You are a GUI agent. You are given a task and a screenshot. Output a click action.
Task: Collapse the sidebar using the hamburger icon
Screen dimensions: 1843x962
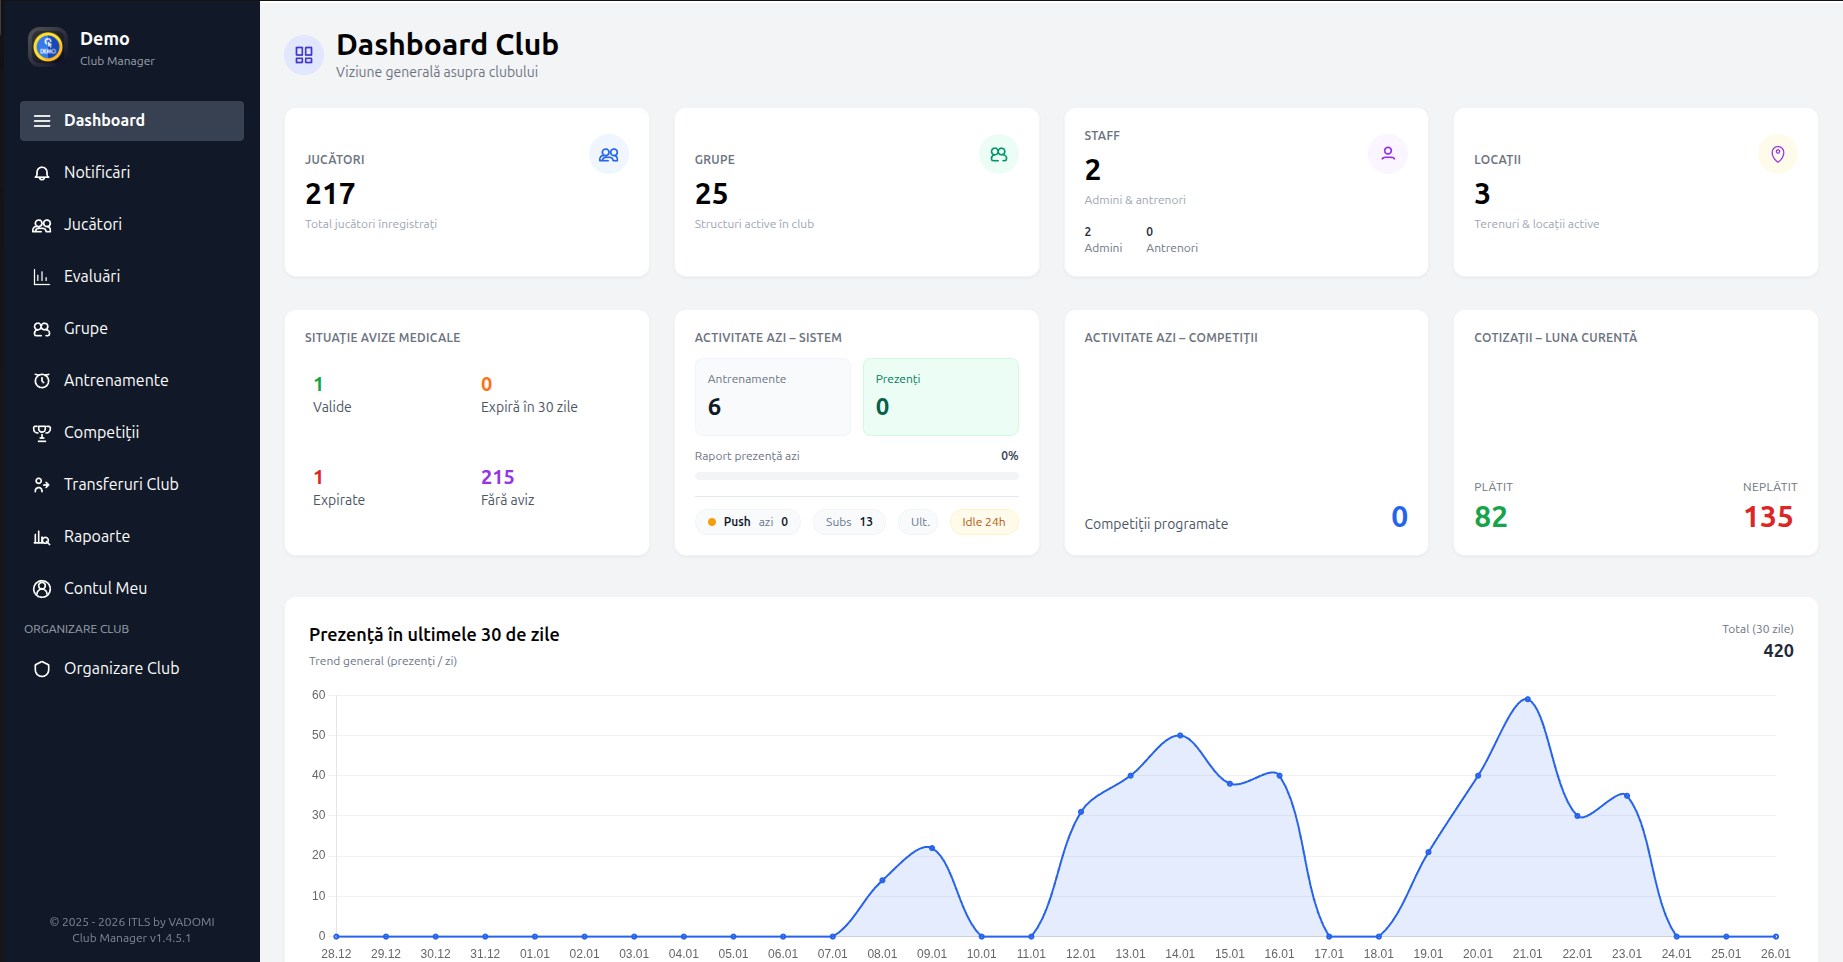[x=41, y=120]
